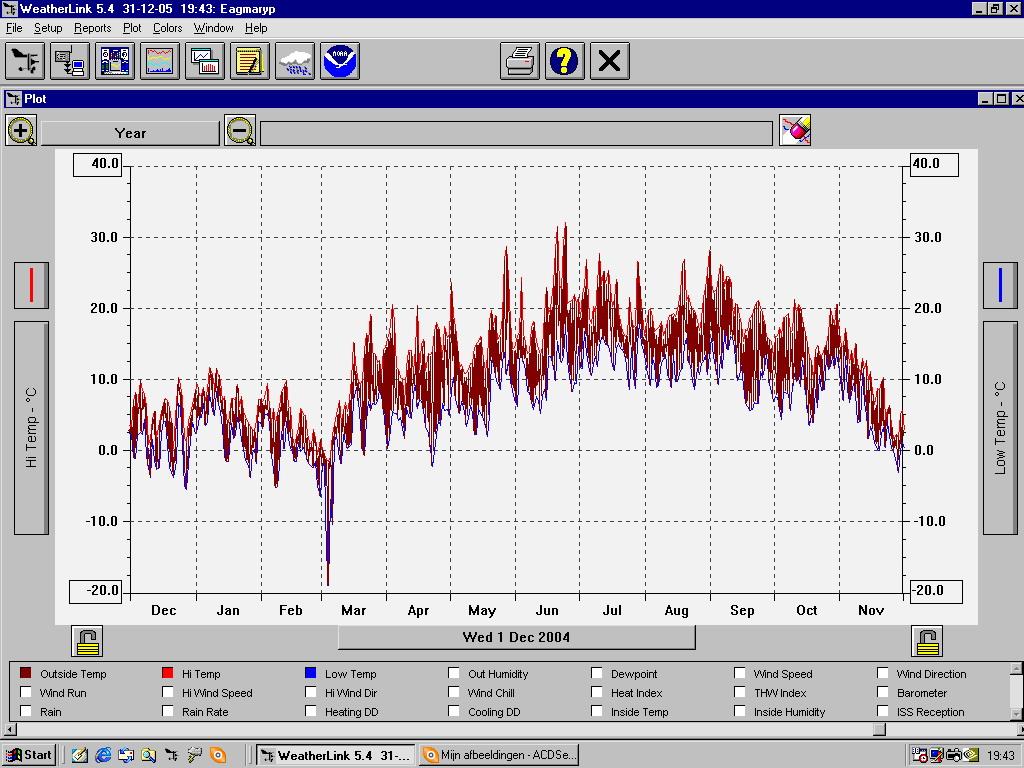Enable the Hi Wind Dir checkbox
Screen dimensions: 1024x768
(x=311, y=692)
